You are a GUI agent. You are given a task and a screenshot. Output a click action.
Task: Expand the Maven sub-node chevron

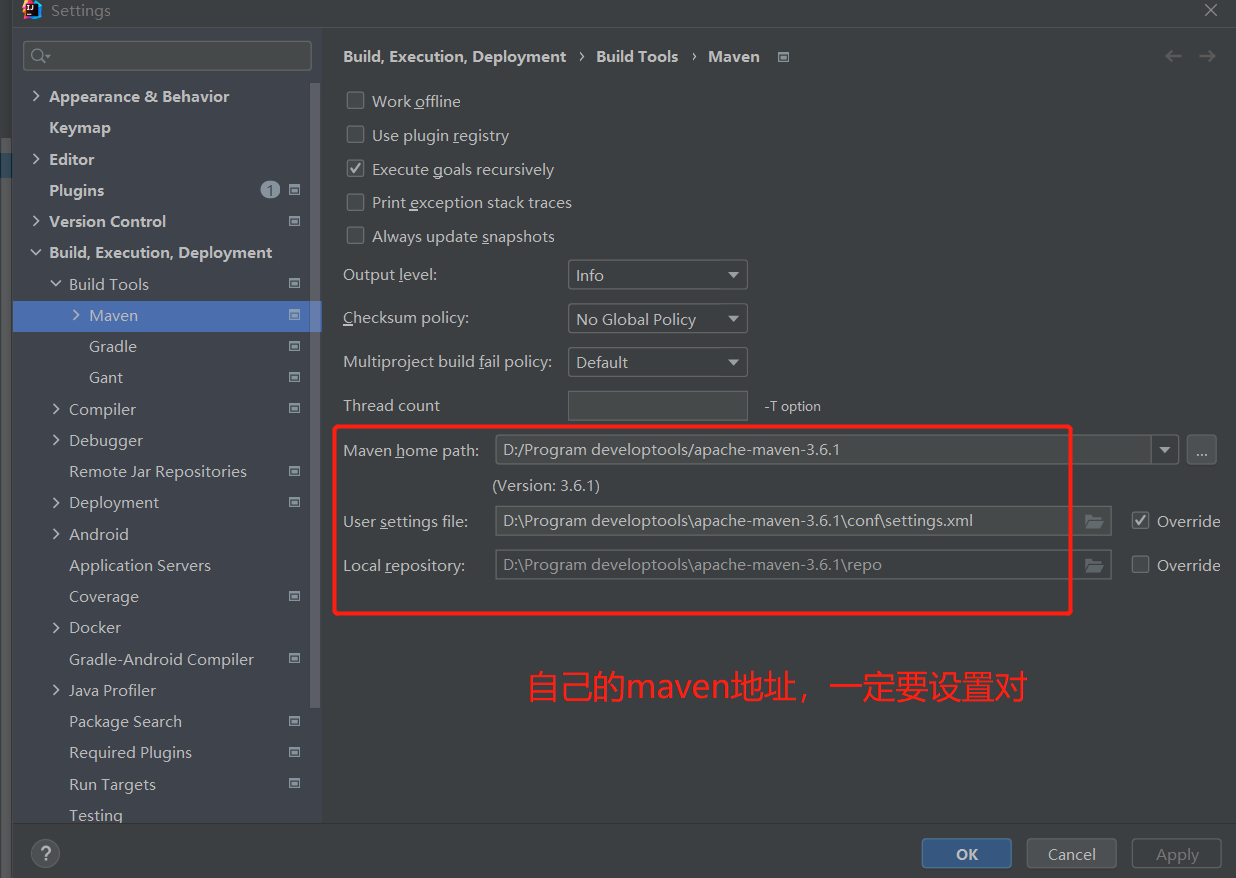pos(76,315)
